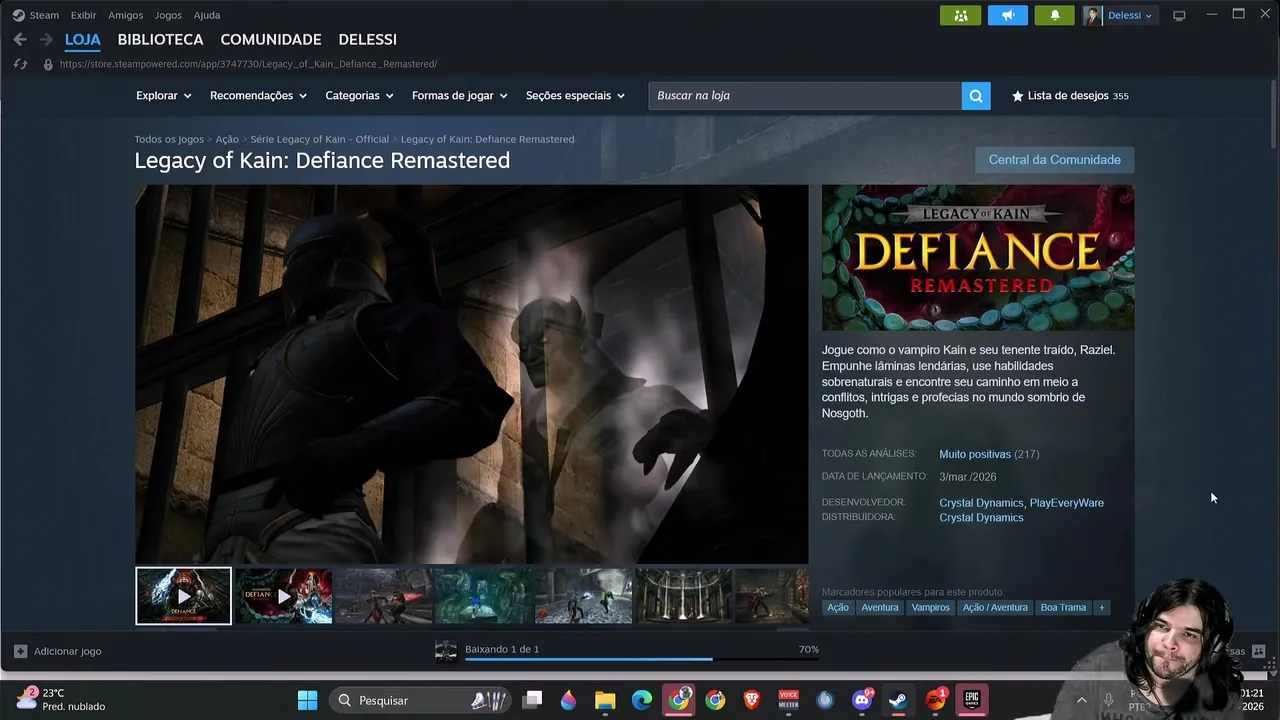Click the Buscar na loja search field
Screen dimensions: 1280x720
[x=805, y=96]
